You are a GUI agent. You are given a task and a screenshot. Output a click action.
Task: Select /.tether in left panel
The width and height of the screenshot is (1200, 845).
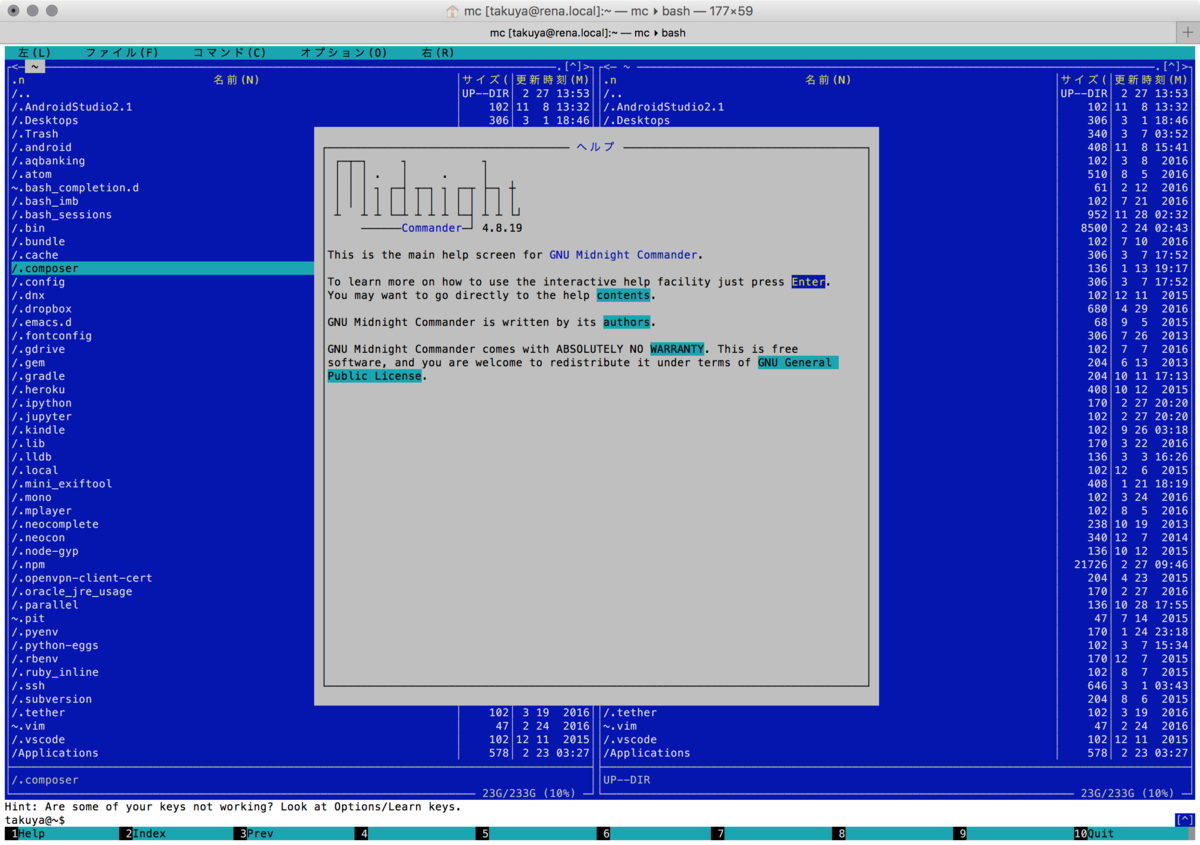pos(38,713)
